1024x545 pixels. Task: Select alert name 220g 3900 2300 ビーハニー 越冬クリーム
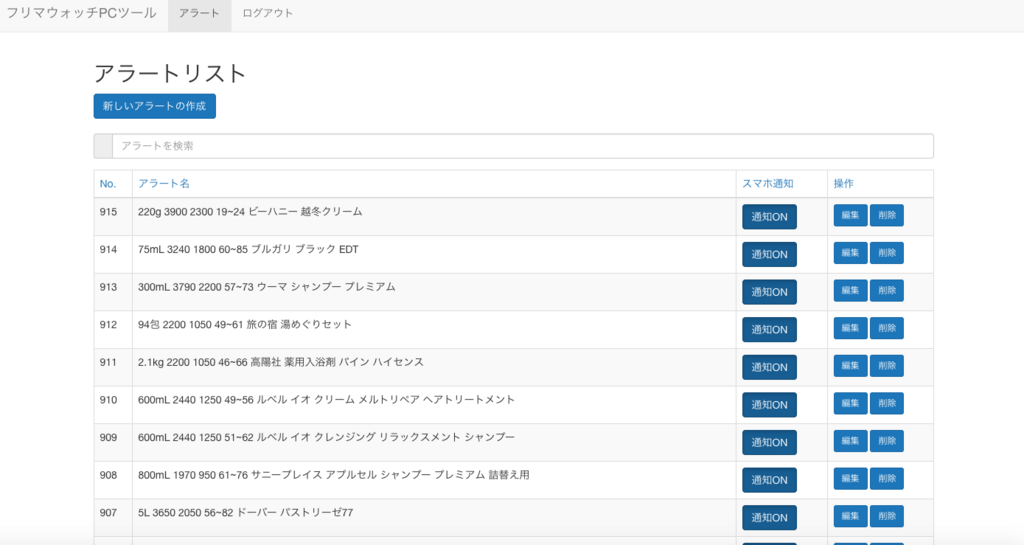pyautogui.click(x=250, y=212)
